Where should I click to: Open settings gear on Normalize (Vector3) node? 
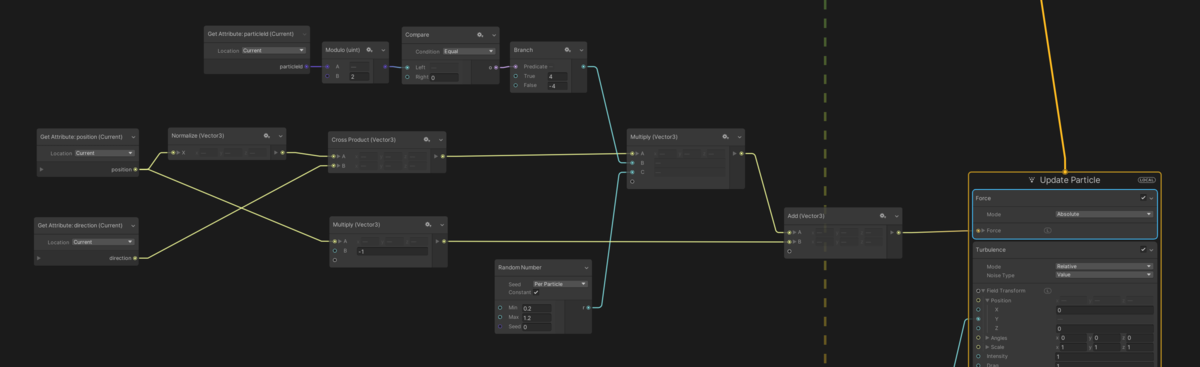pyautogui.click(x=266, y=135)
